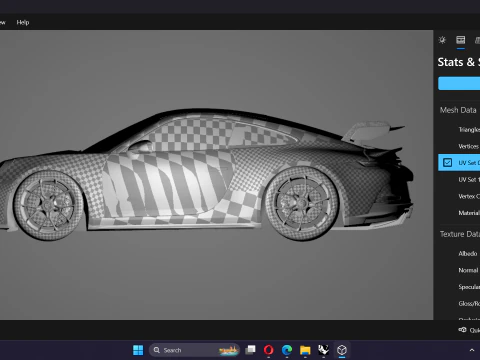
Task: Click the taskbar Search box
Action: click(194, 350)
